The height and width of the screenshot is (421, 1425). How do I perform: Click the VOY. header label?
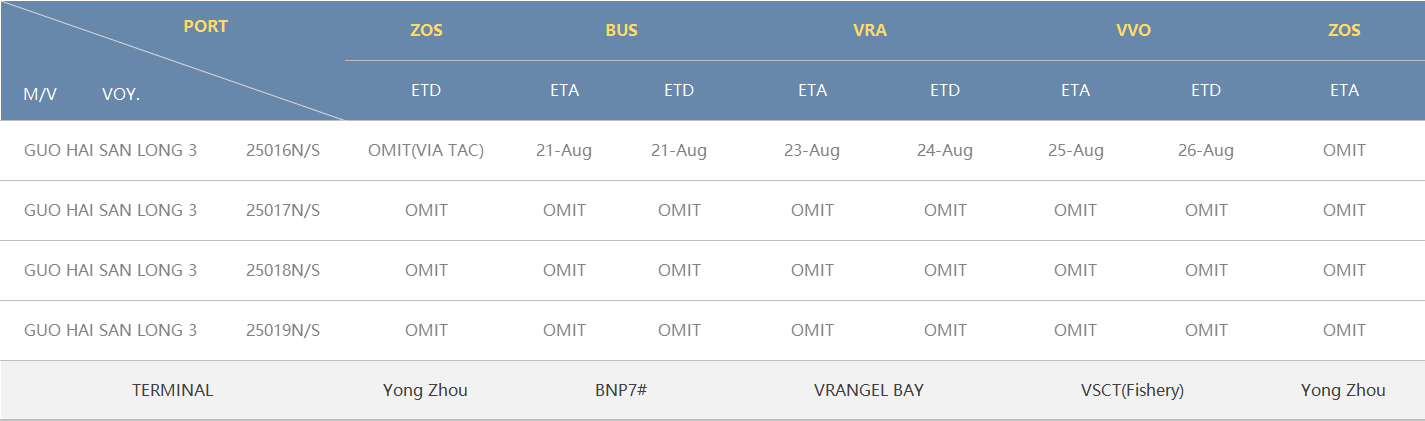[121, 95]
